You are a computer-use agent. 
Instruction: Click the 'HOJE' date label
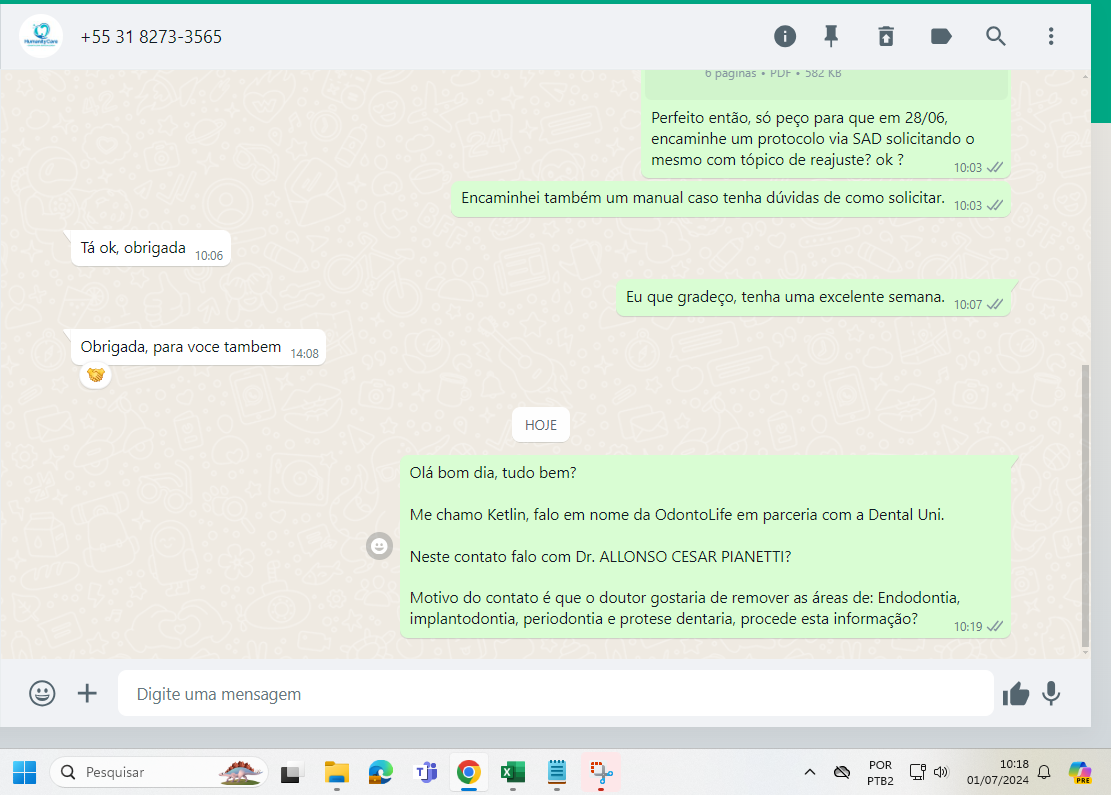point(541,425)
